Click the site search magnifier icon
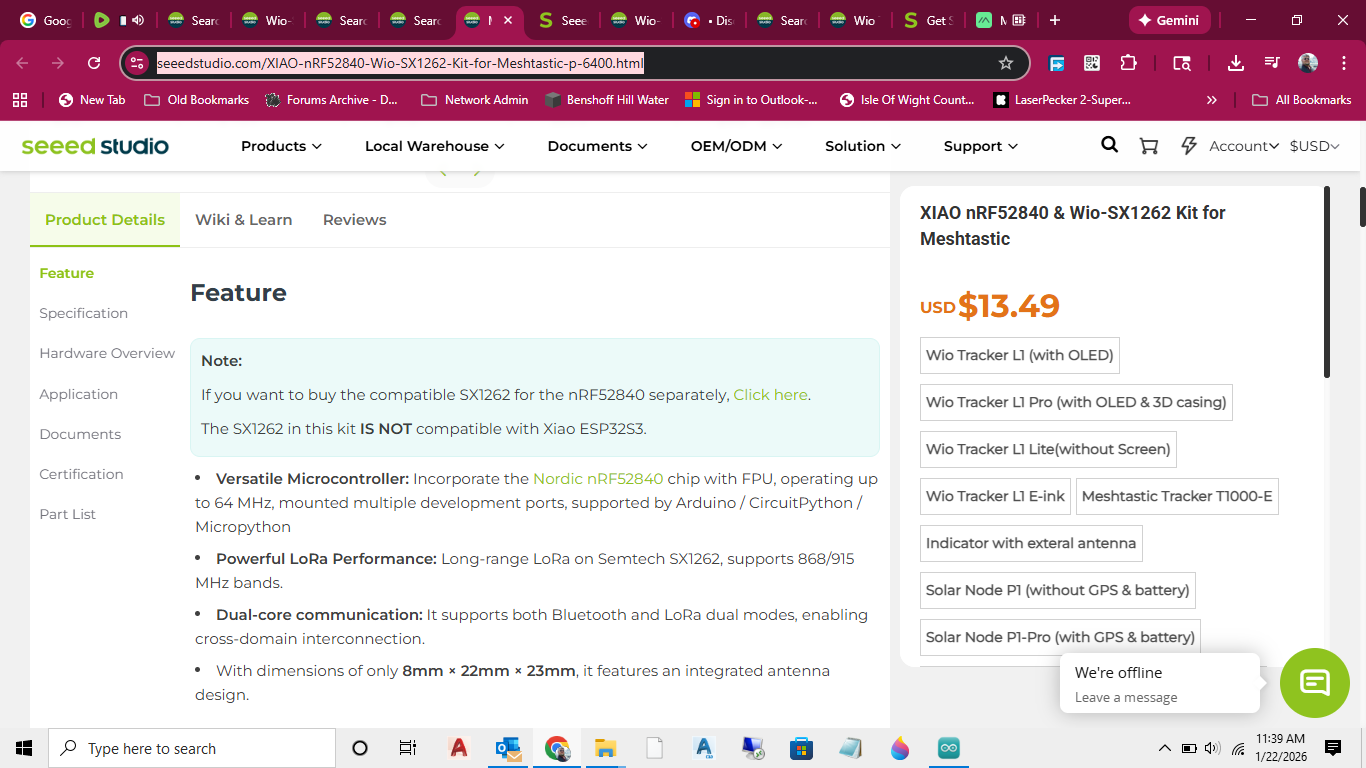 pyautogui.click(x=1109, y=145)
